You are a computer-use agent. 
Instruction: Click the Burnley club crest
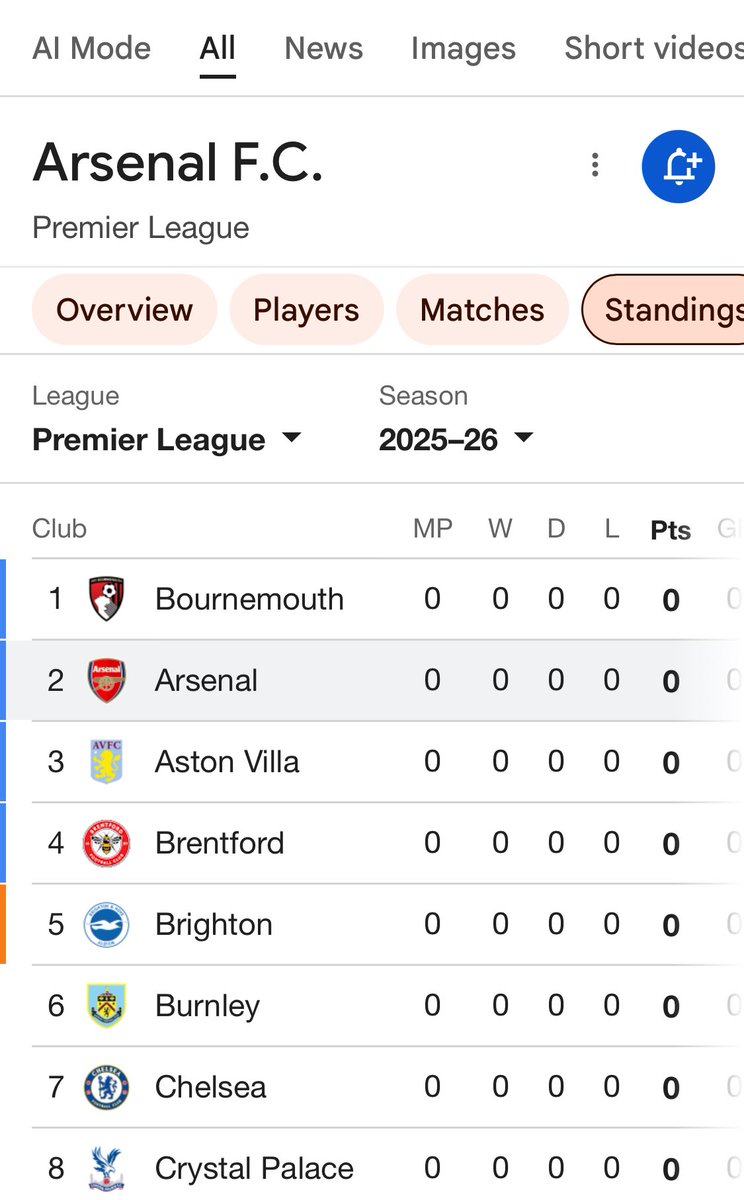[106, 1006]
